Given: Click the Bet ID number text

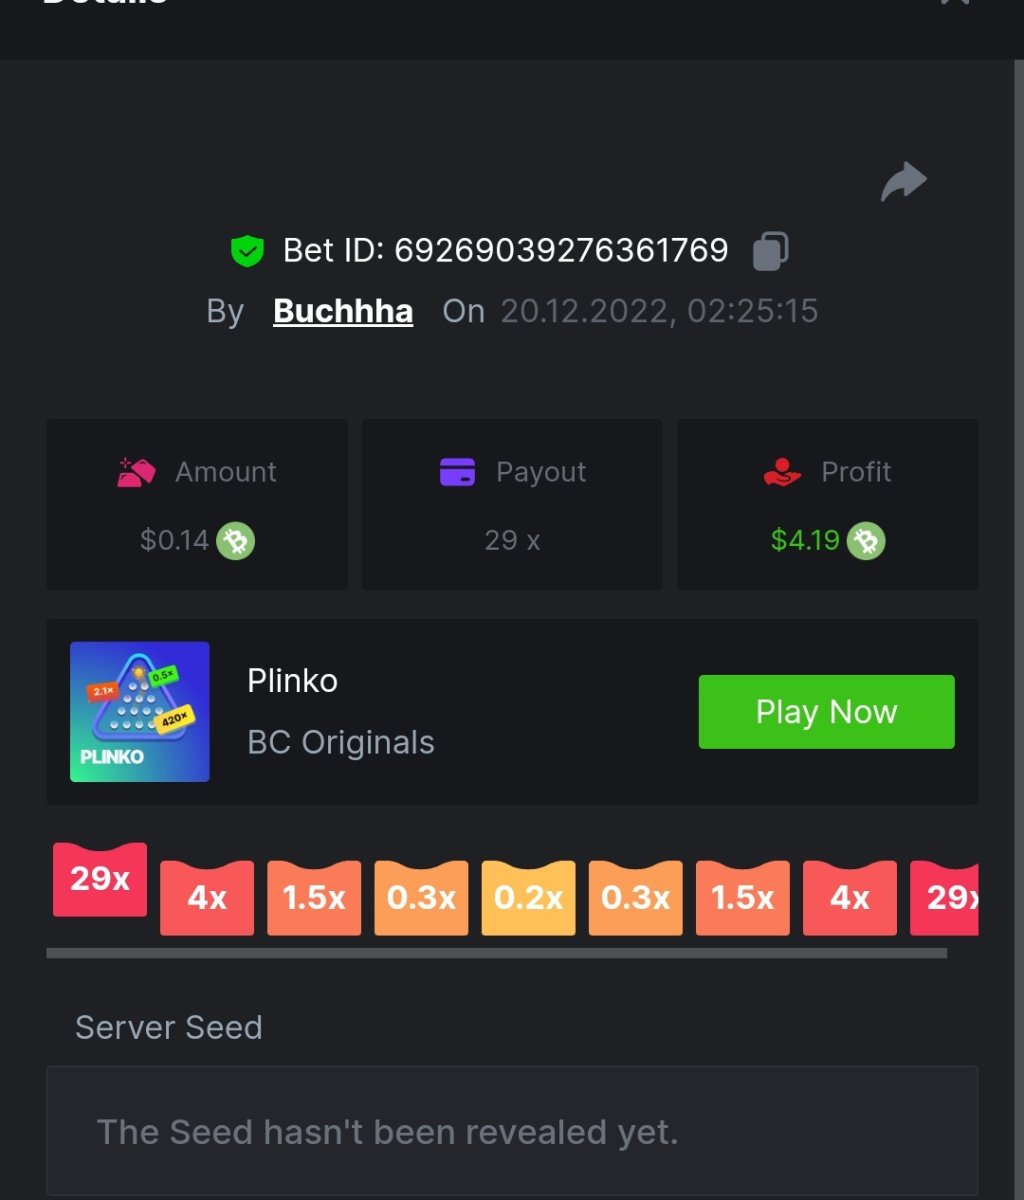Looking at the screenshot, I should [561, 250].
